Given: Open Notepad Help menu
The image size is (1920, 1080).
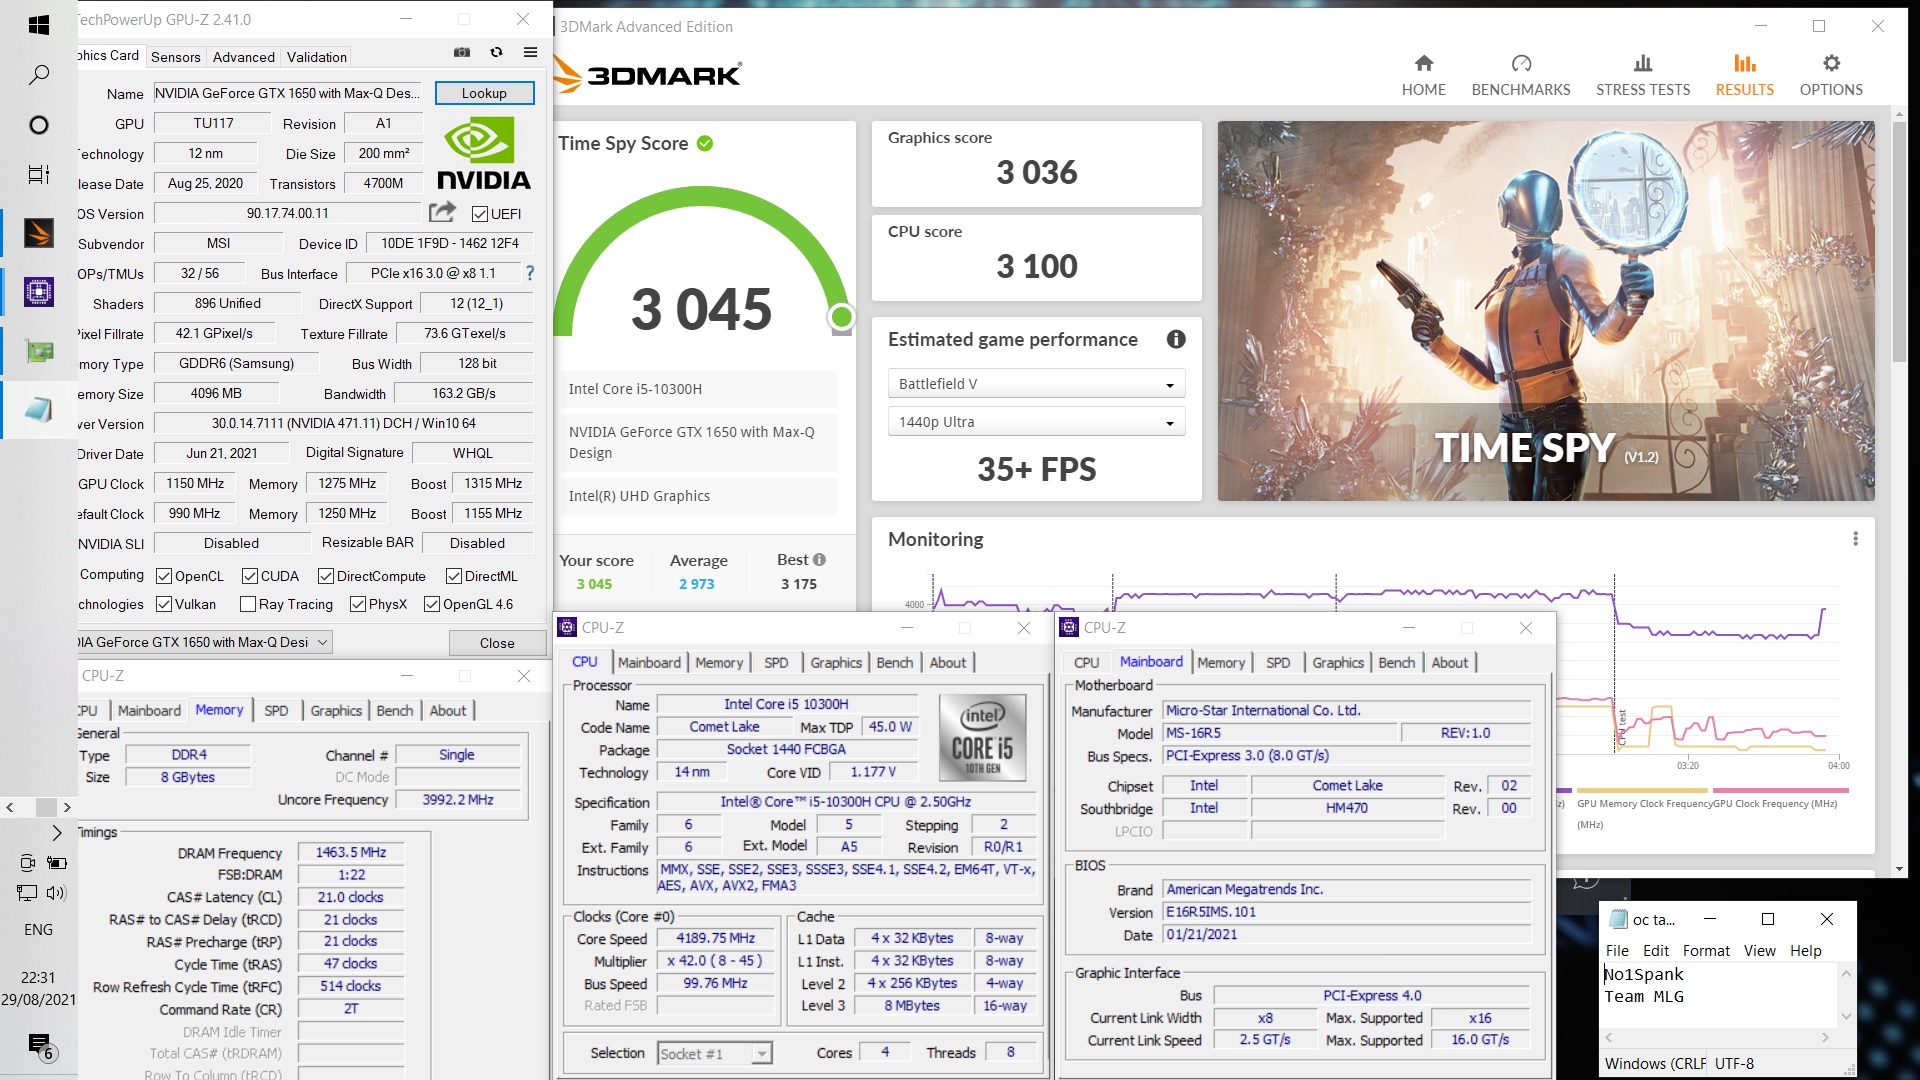Looking at the screenshot, I should point(1805,951).
